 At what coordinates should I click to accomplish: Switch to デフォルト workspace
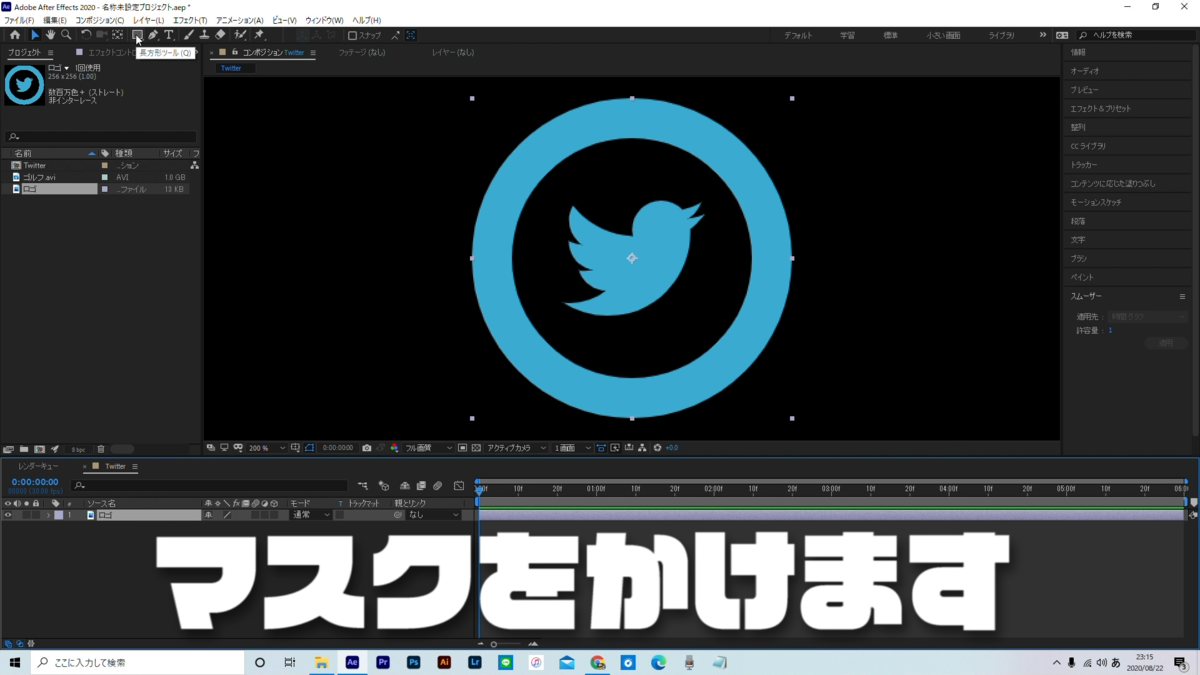(798, 35)
